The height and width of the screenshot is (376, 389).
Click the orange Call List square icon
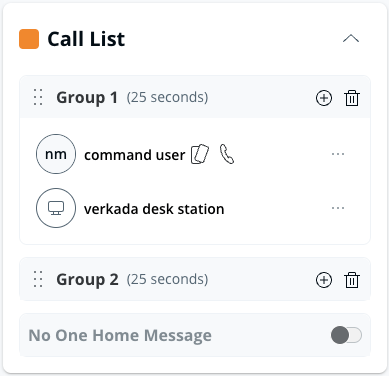point(29,39)
